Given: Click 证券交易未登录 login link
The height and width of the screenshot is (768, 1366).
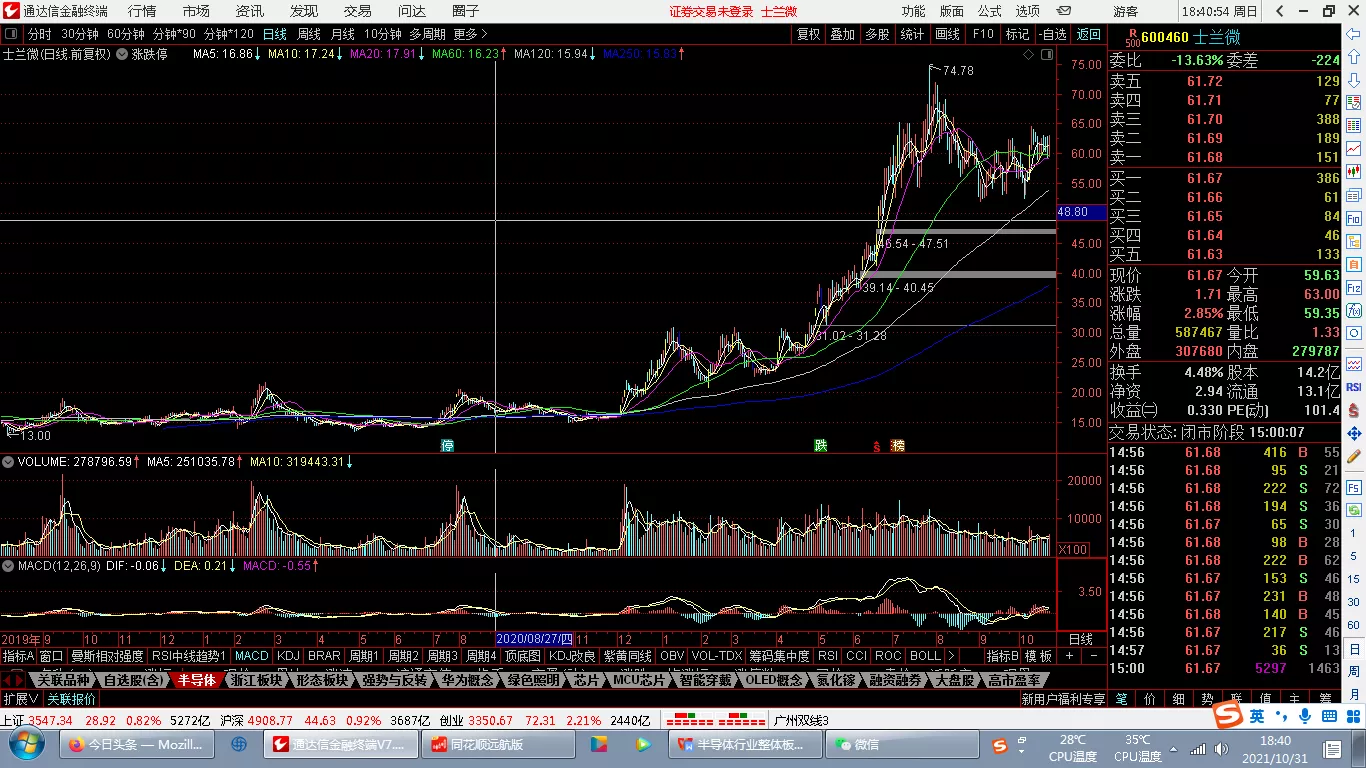Looking at the screenshot, I should [x=711, y=11].
